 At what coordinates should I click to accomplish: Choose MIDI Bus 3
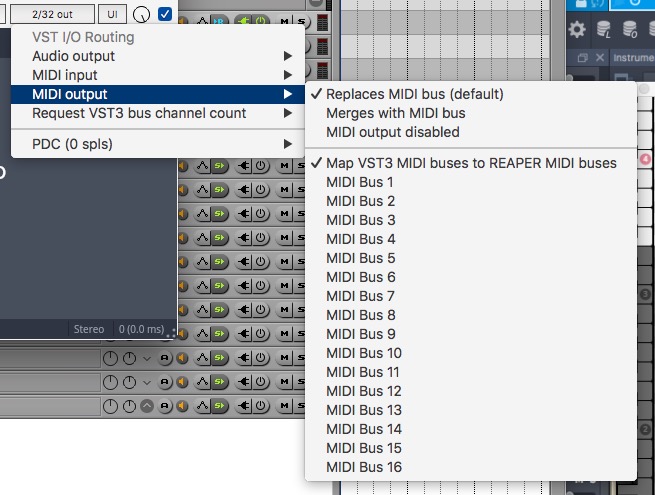point(471,220)
